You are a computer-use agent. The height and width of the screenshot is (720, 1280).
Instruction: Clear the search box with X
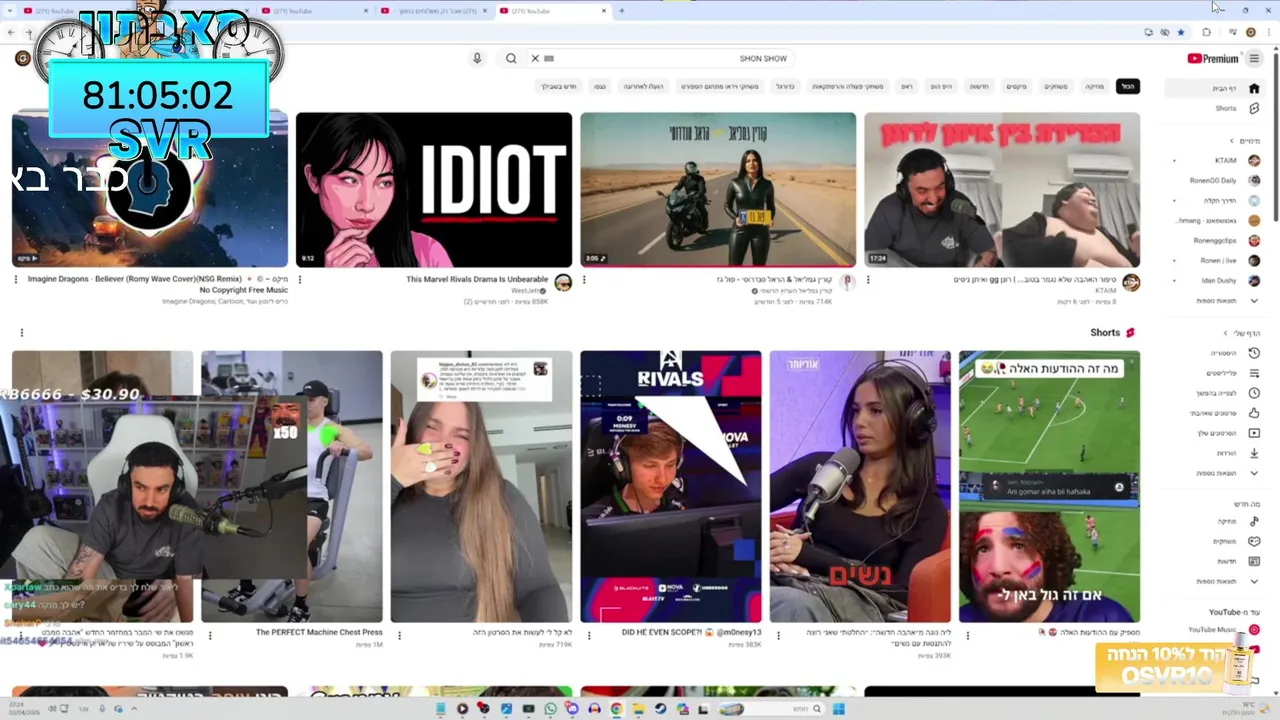coord(535,59)
